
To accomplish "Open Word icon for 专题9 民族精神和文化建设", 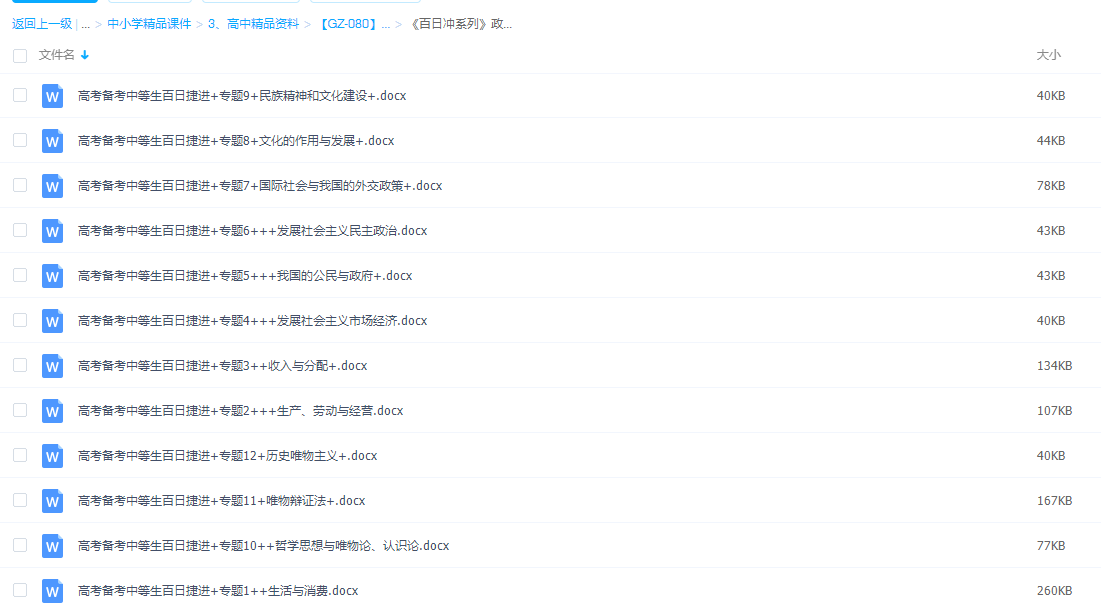I will [x=52, y=96].
